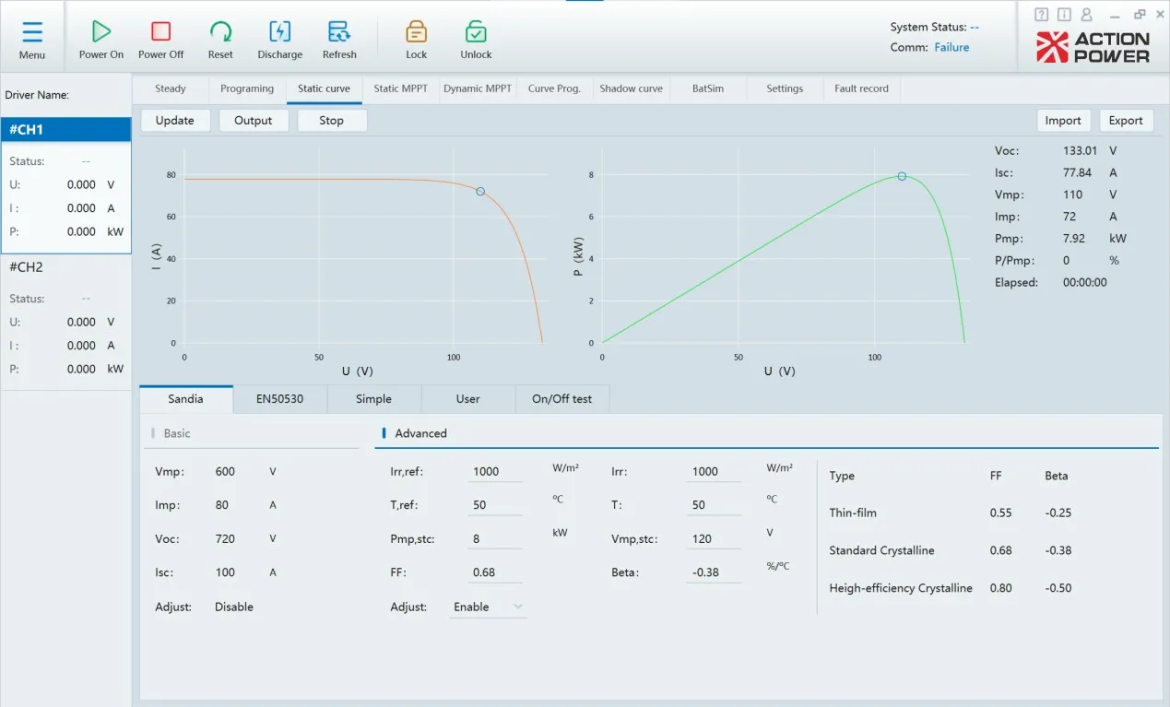Click the Standard Crystalline type row

(951, 550)
